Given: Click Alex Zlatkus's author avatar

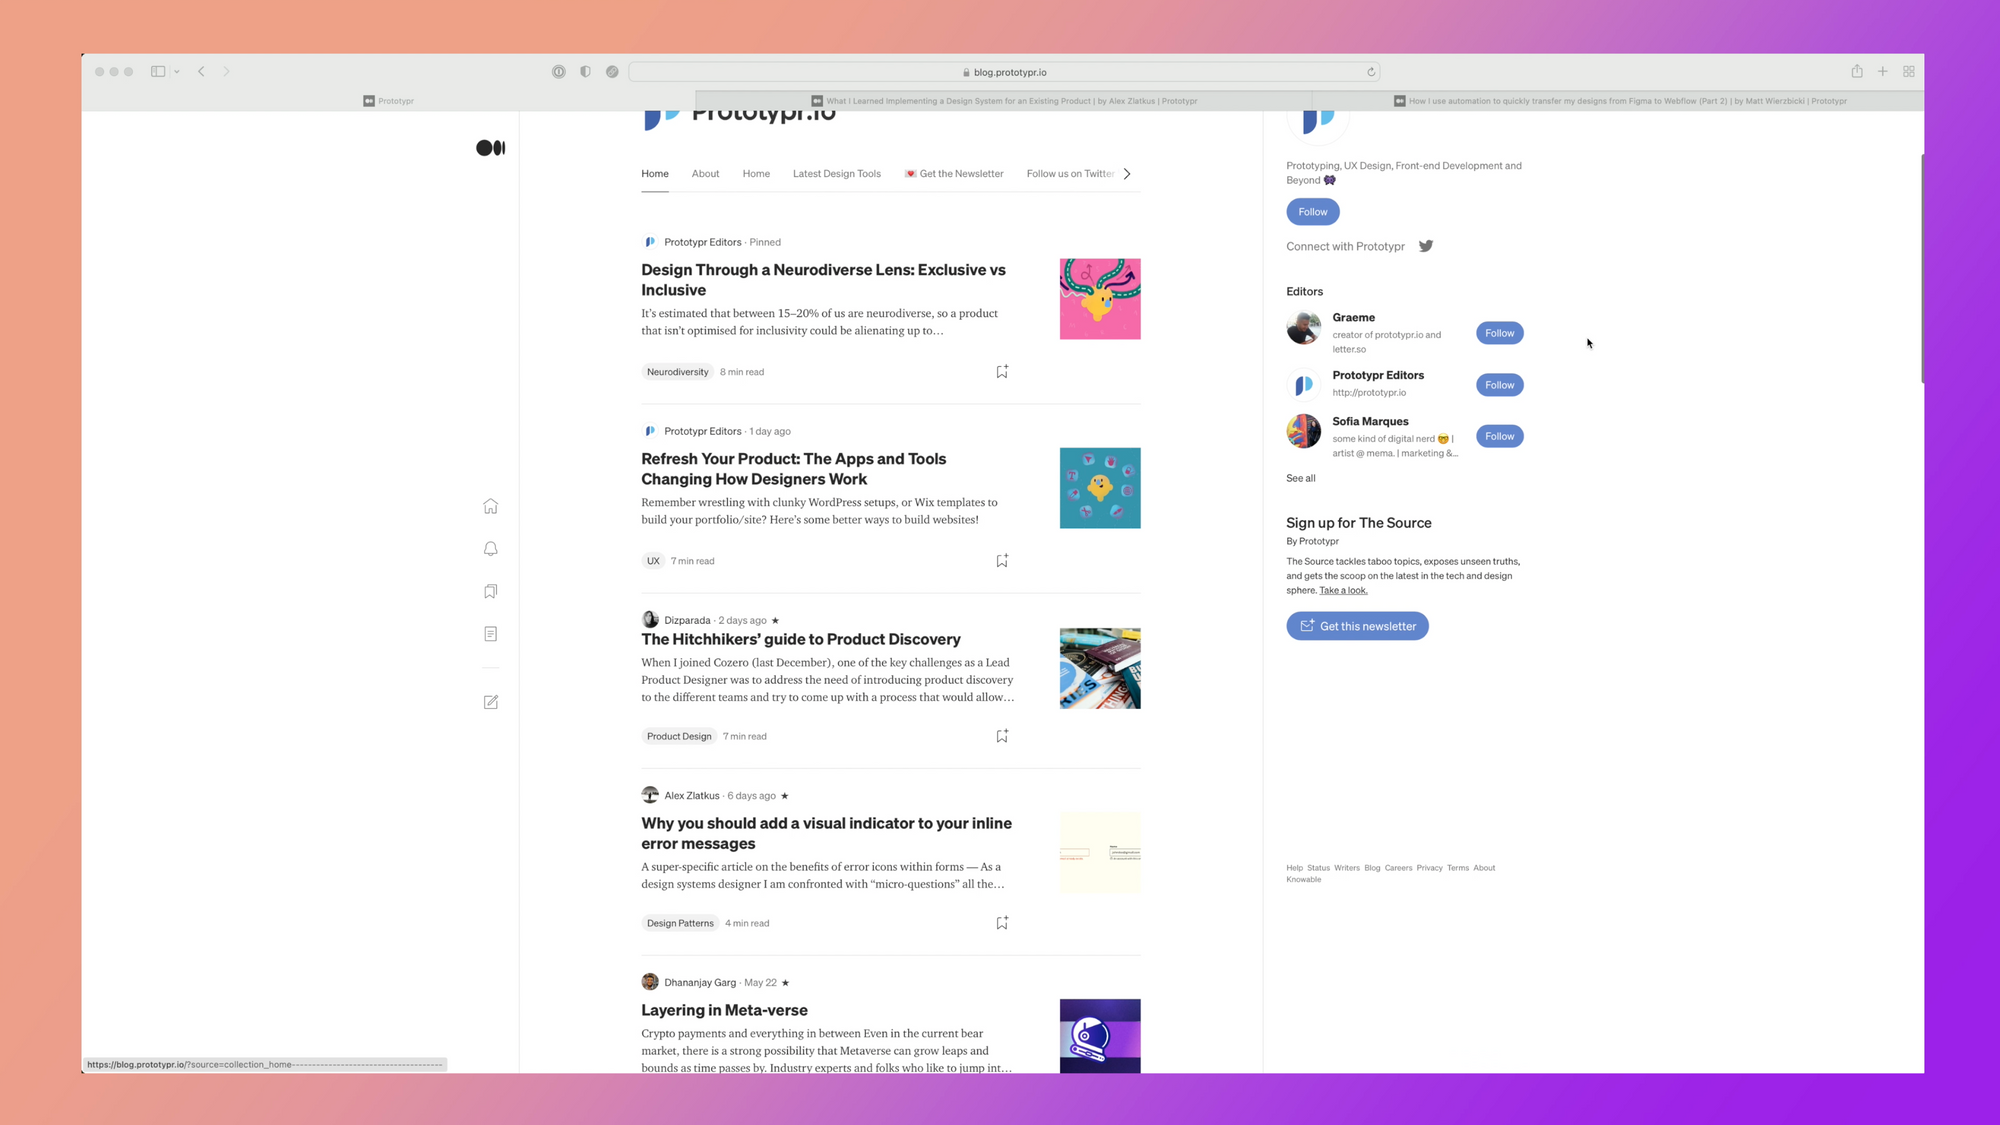Looking at the screenshot, I should 650,795.
